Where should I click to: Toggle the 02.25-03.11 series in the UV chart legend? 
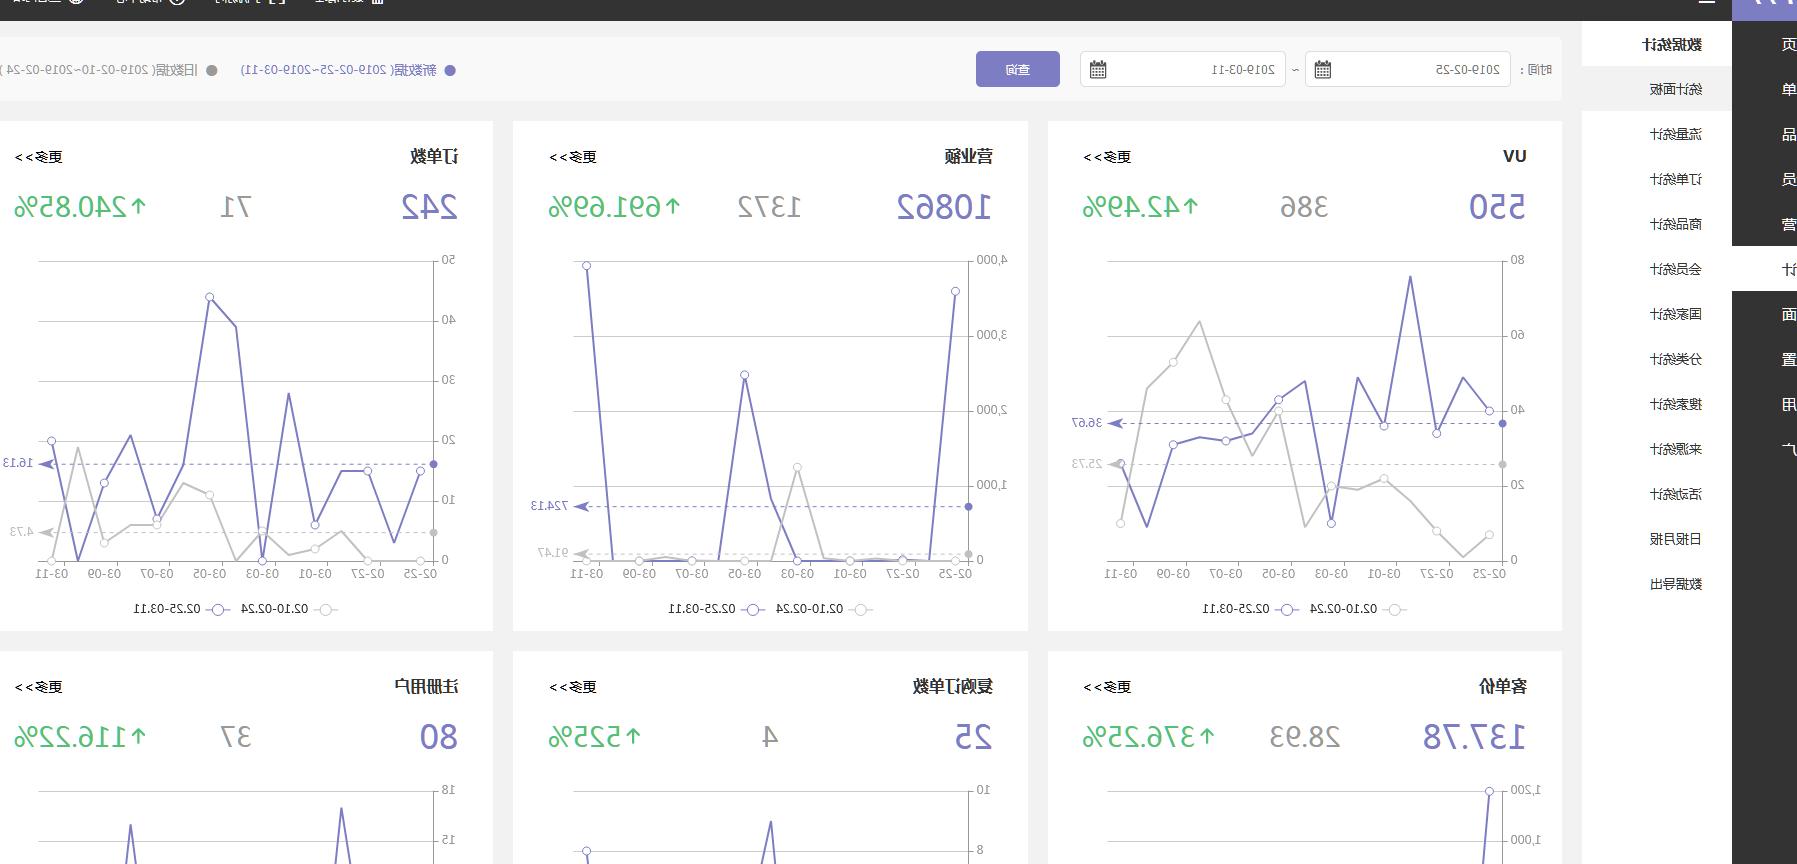tap(1250, 609)
